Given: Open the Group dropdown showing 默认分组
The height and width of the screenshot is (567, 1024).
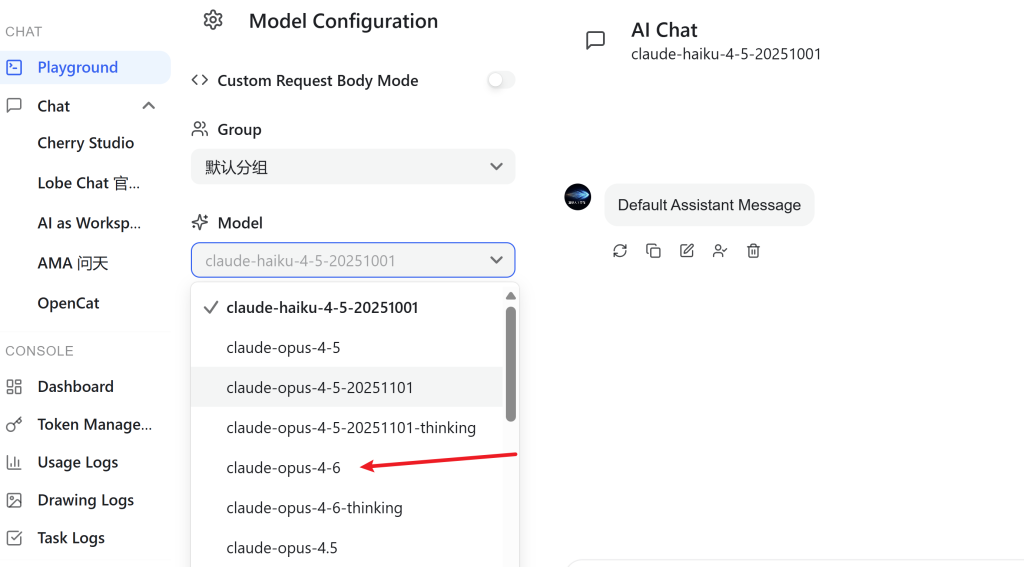Looking at the screenshot, I should [353, 167].
